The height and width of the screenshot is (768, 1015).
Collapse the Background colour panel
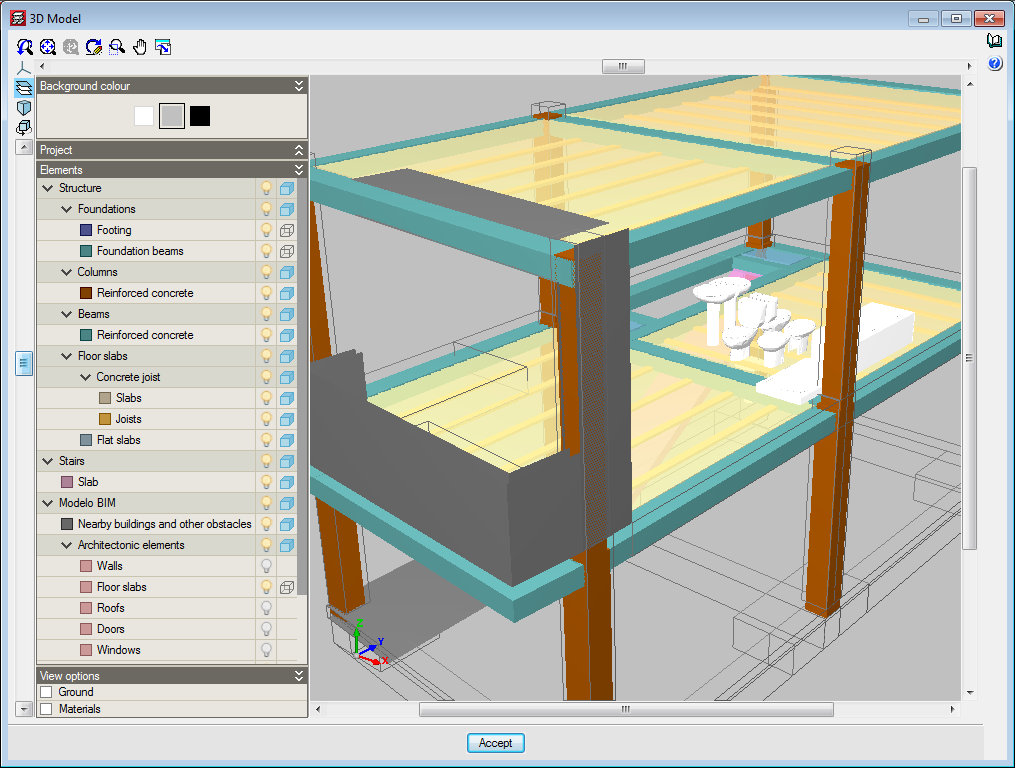(x=298, y=86)
